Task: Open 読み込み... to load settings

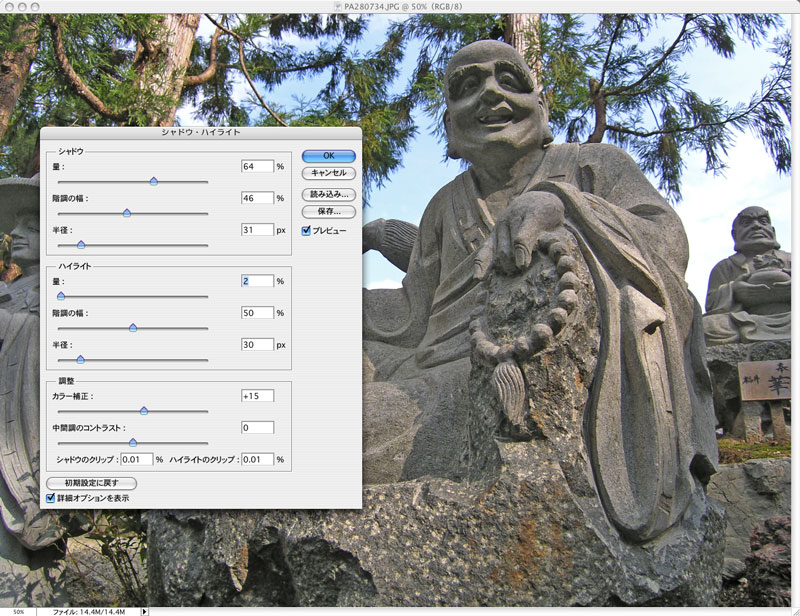Action: coord(329,194)
